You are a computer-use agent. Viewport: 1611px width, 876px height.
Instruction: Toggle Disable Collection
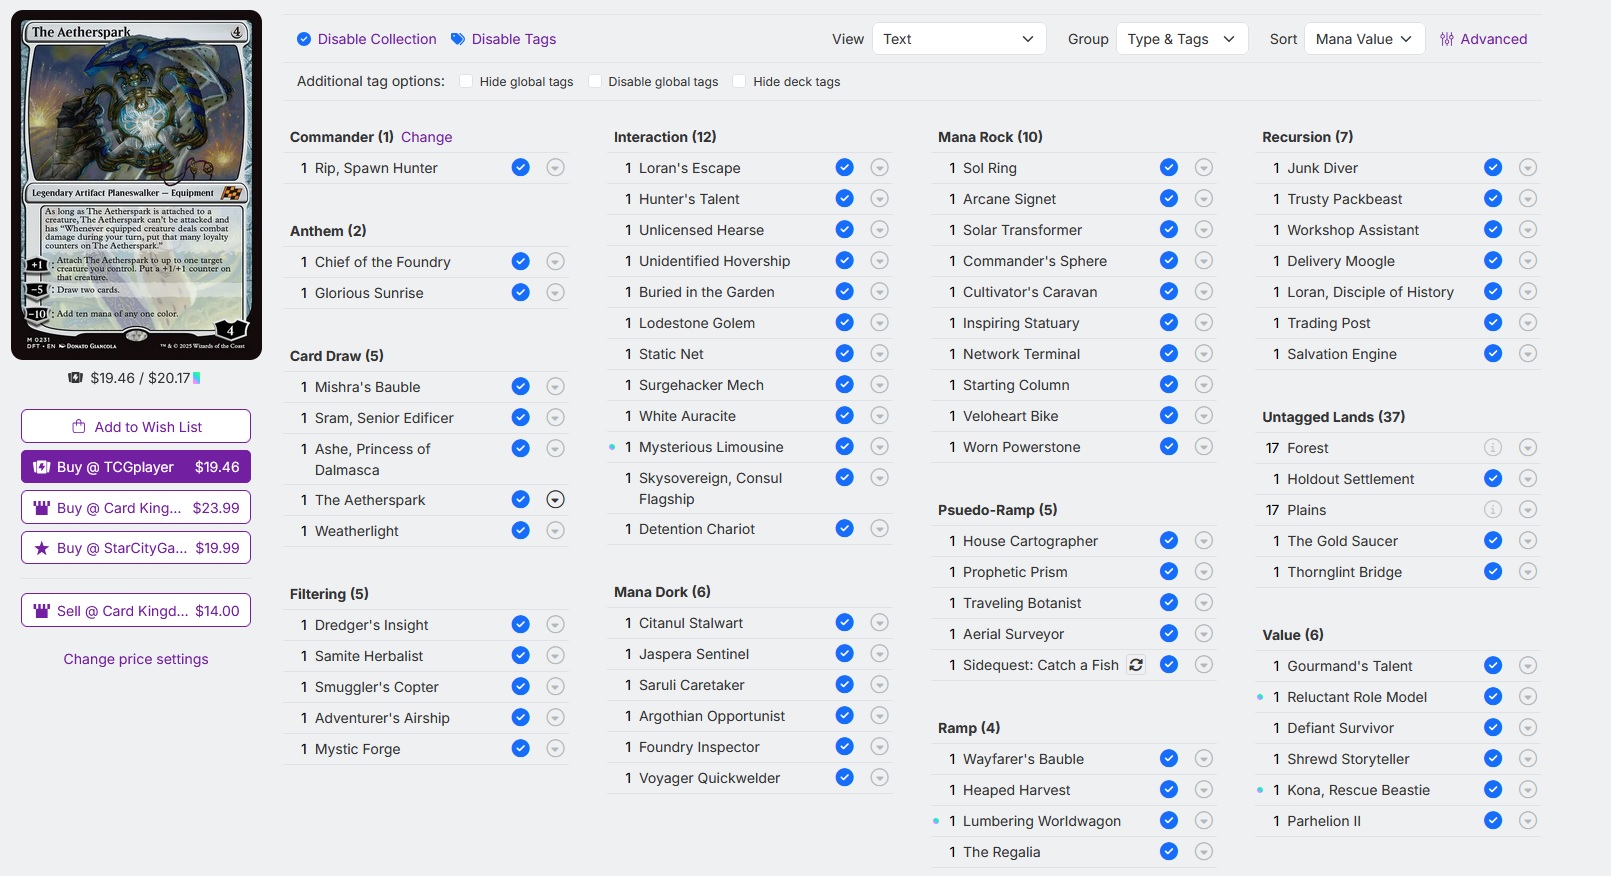tap(367, 39)
